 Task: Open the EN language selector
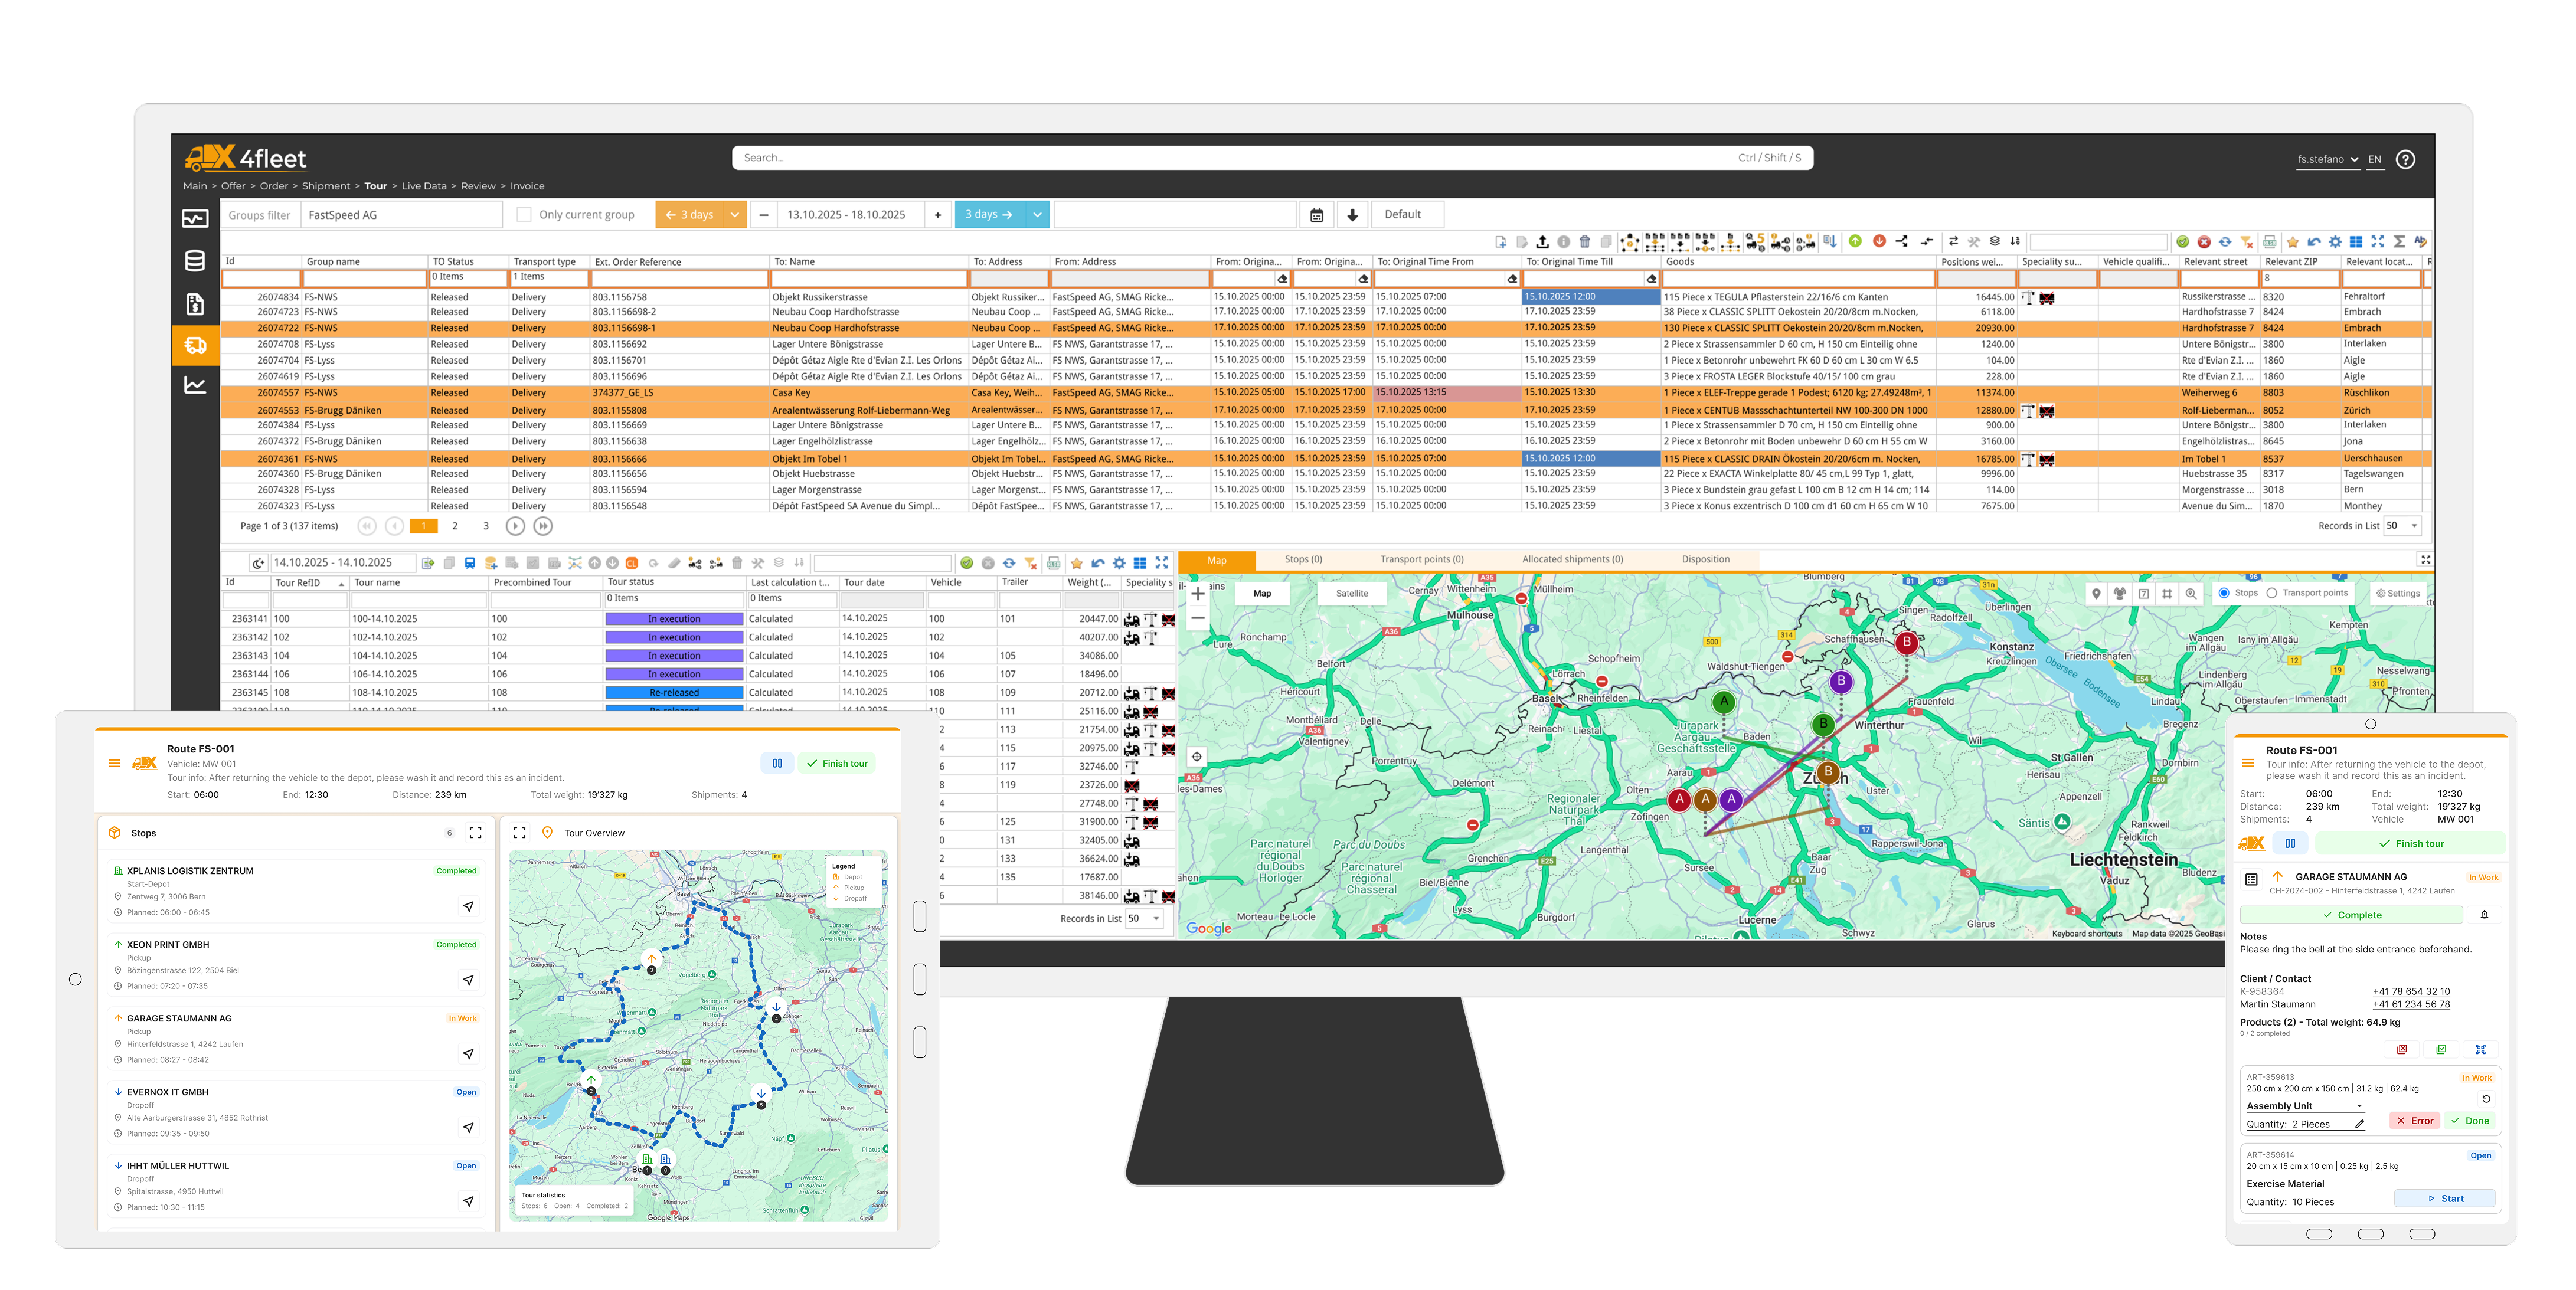coord(2375,160)
